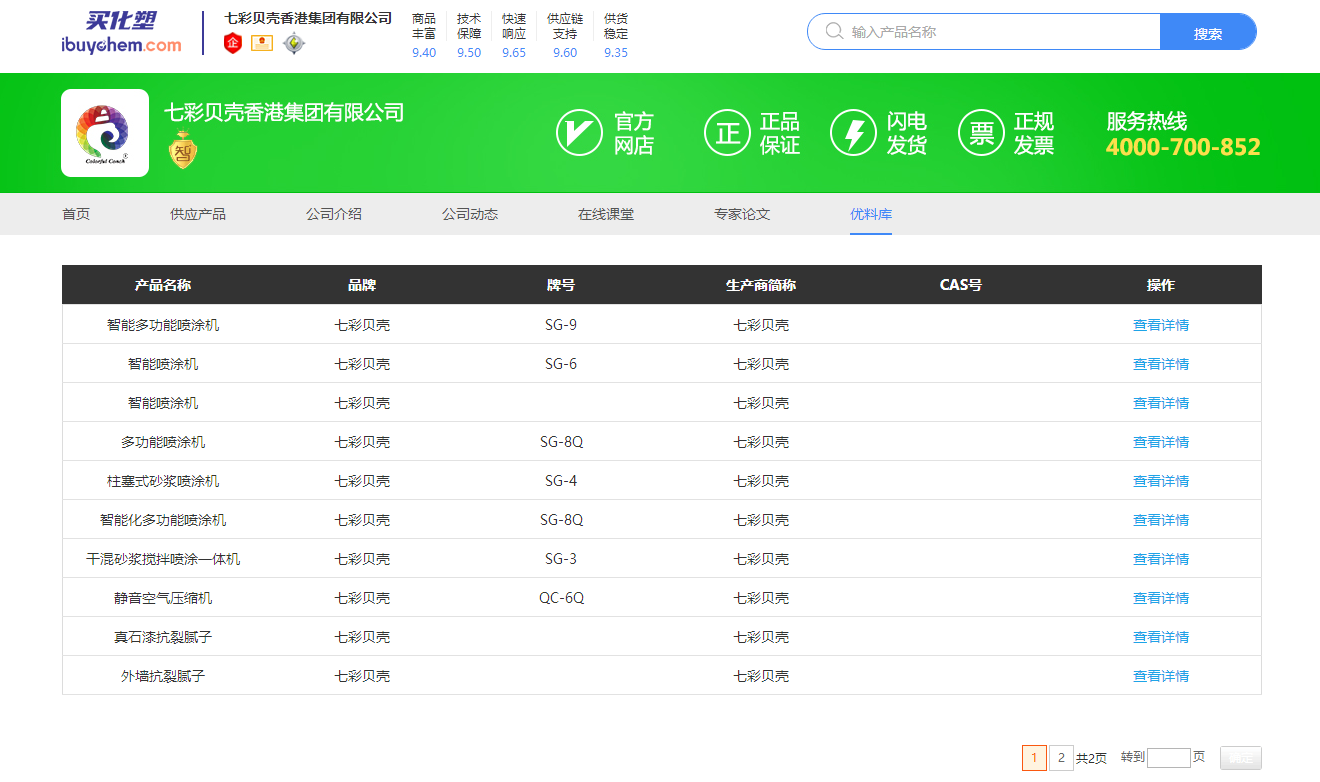1320x782 pixels.
Task: Click the 官方网店 checkmark icon
Action: [579, 133]
